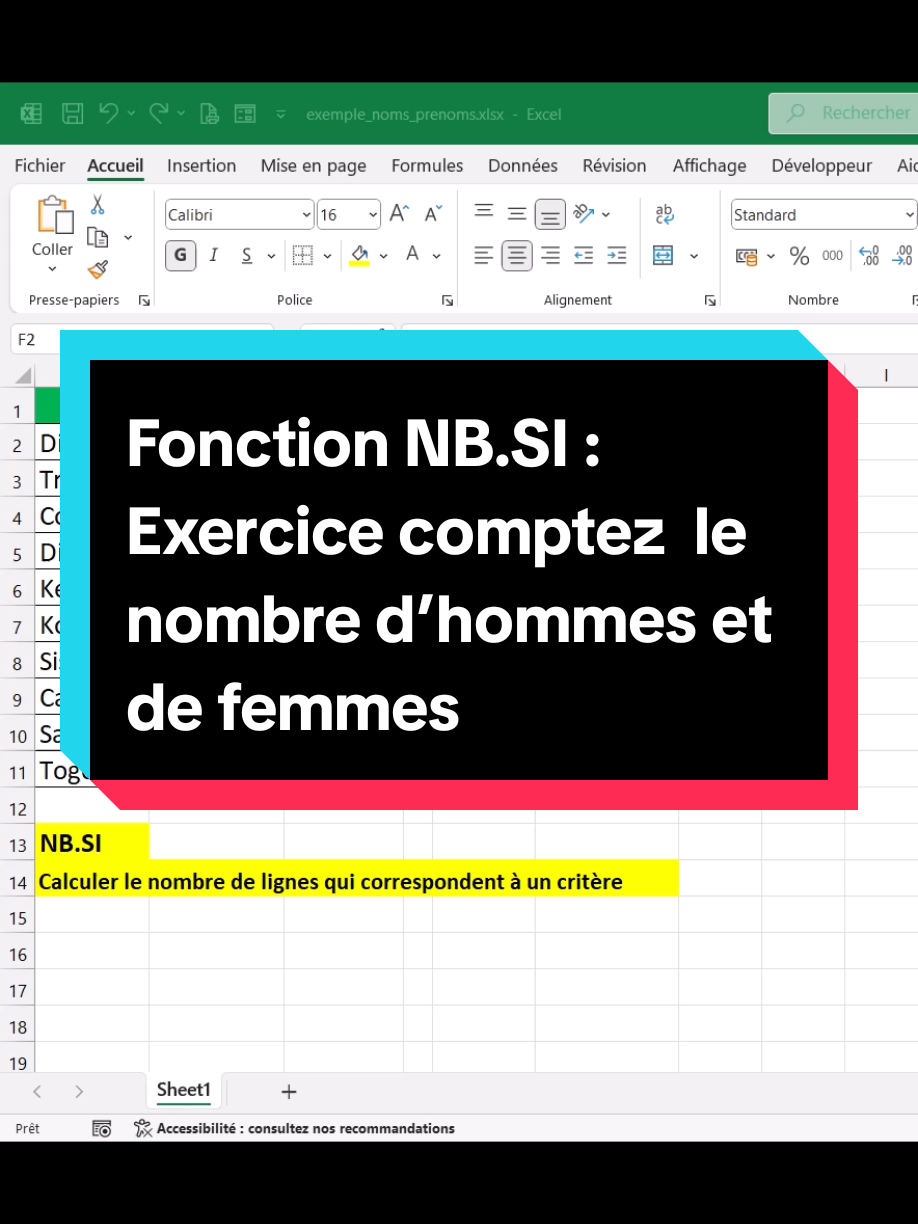This screenshot has width=918, height=1224.
Task: Copy the selected cells
Action: click(97, 237)
